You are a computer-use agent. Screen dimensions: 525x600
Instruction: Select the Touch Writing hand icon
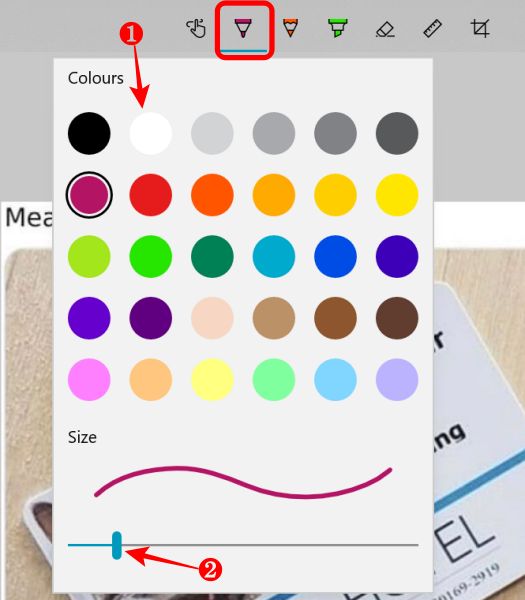coord(196,29)
